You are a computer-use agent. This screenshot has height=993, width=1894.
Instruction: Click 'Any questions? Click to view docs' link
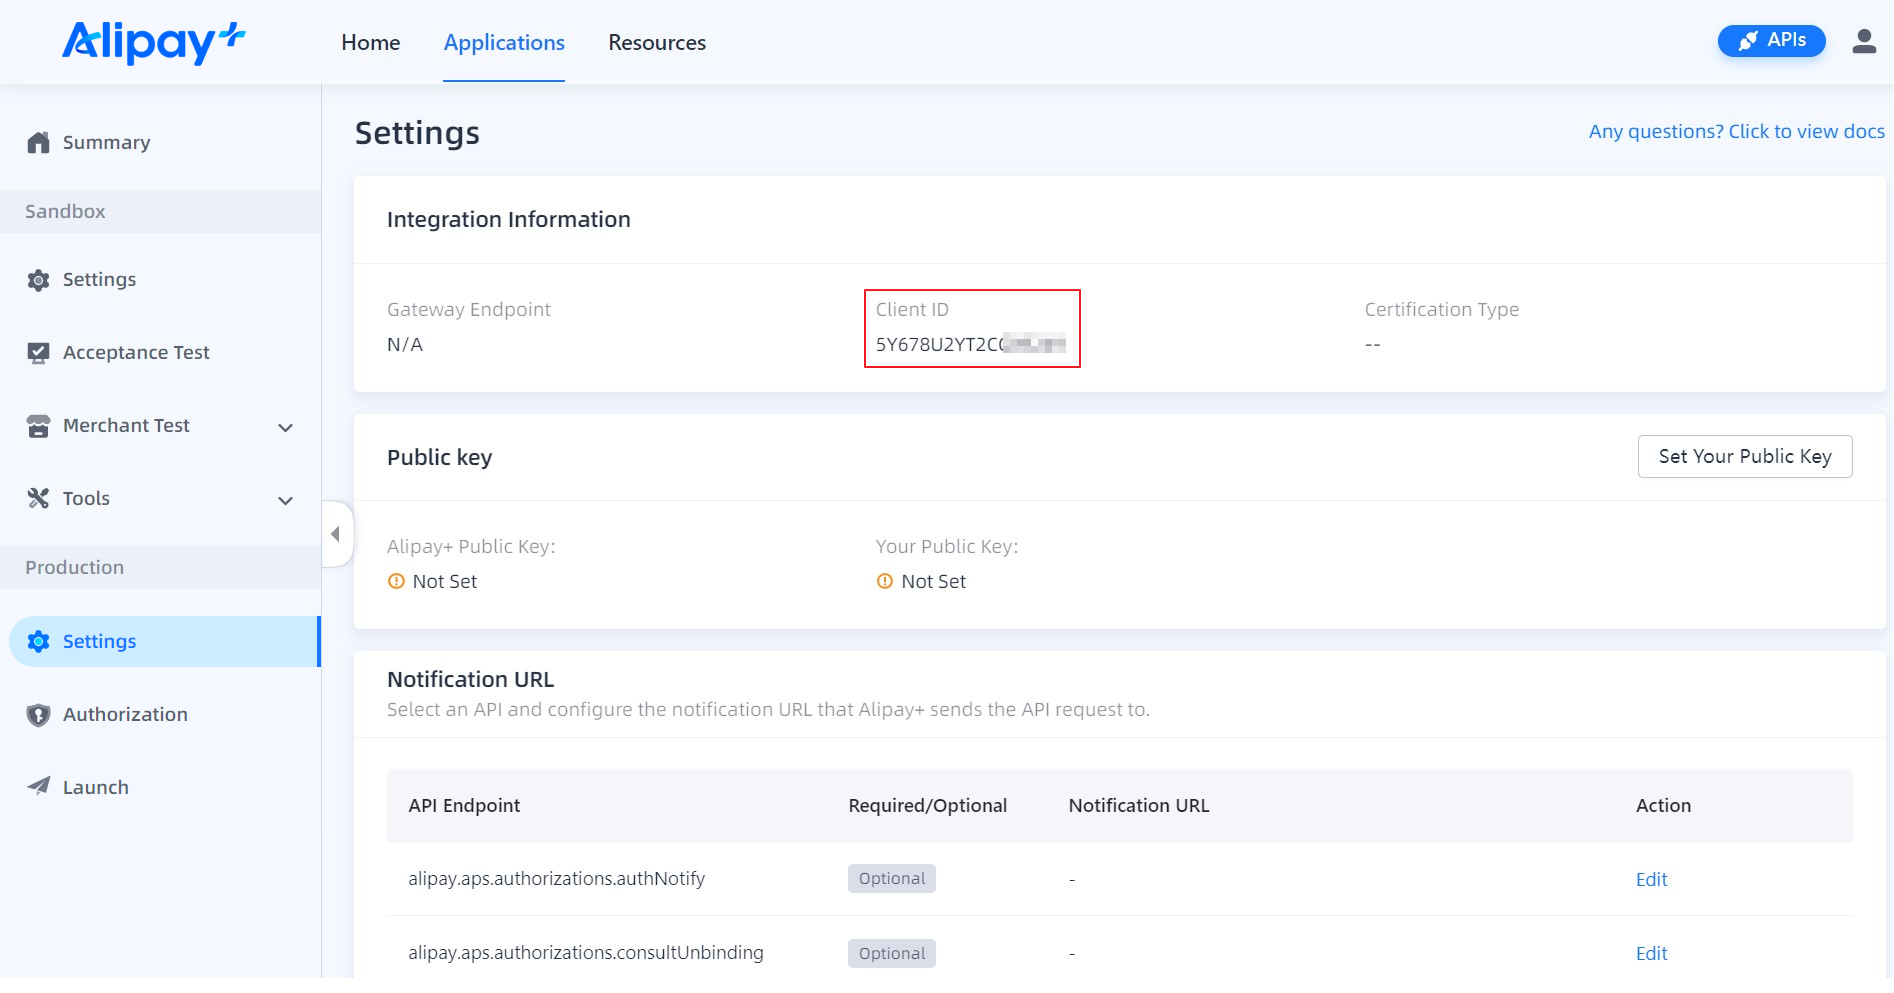[1736, 132]
